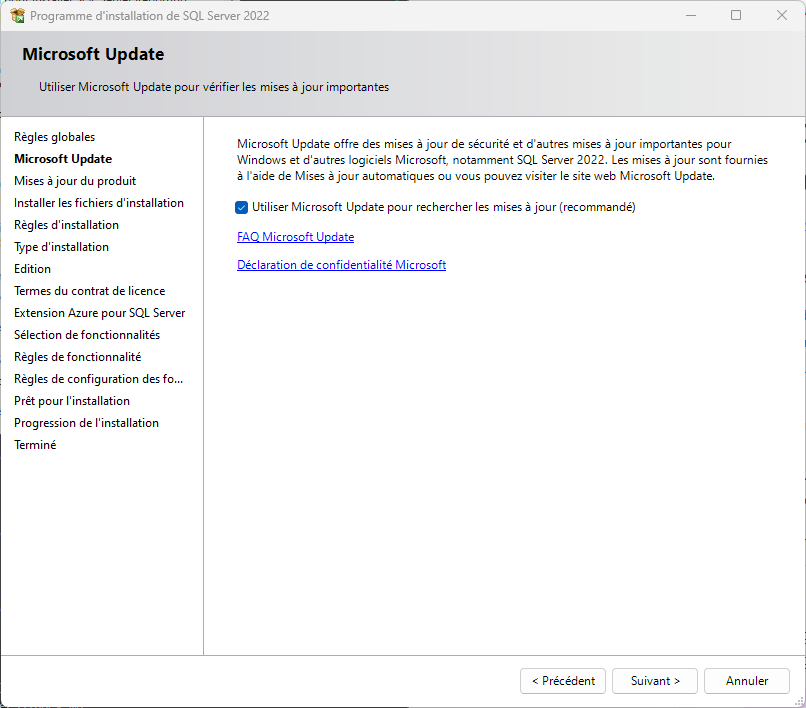This screenshot has width=806, height=708.
Task: Open the FAQ Microsoft Update link
Action: click(x=296, y=237)
